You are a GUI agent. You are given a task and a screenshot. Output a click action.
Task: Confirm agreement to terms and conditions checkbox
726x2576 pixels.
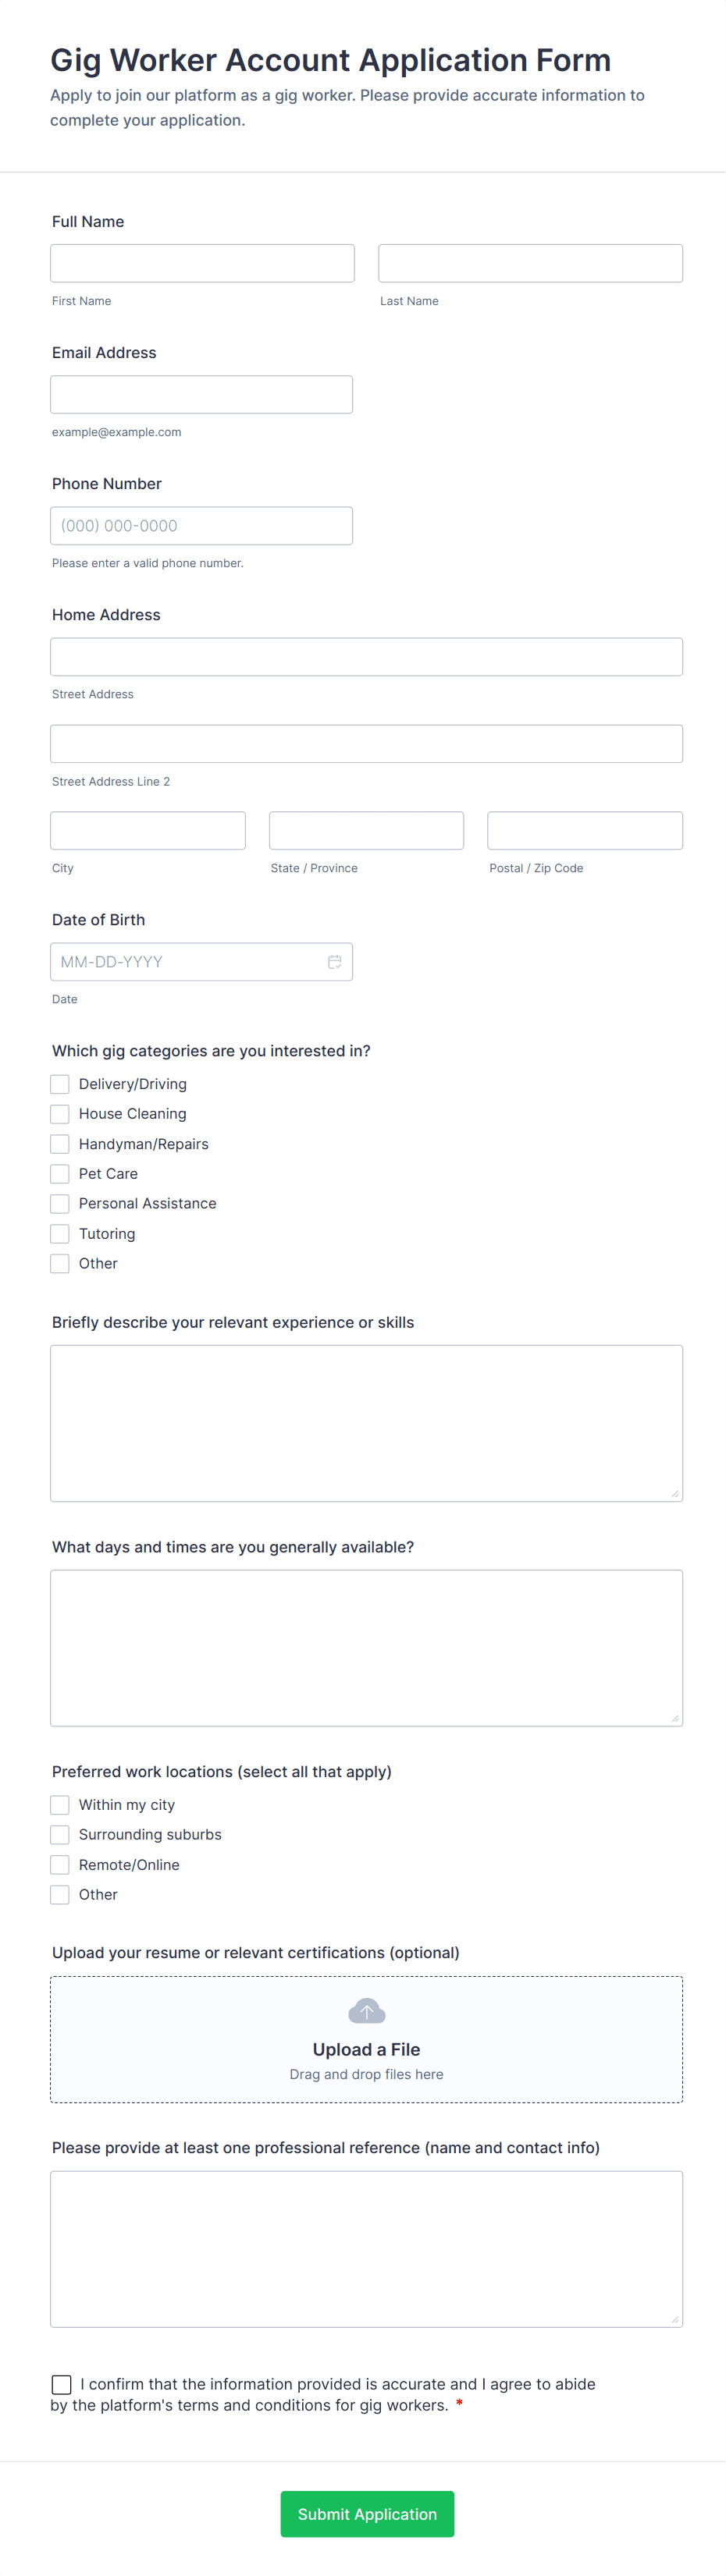62,2384
